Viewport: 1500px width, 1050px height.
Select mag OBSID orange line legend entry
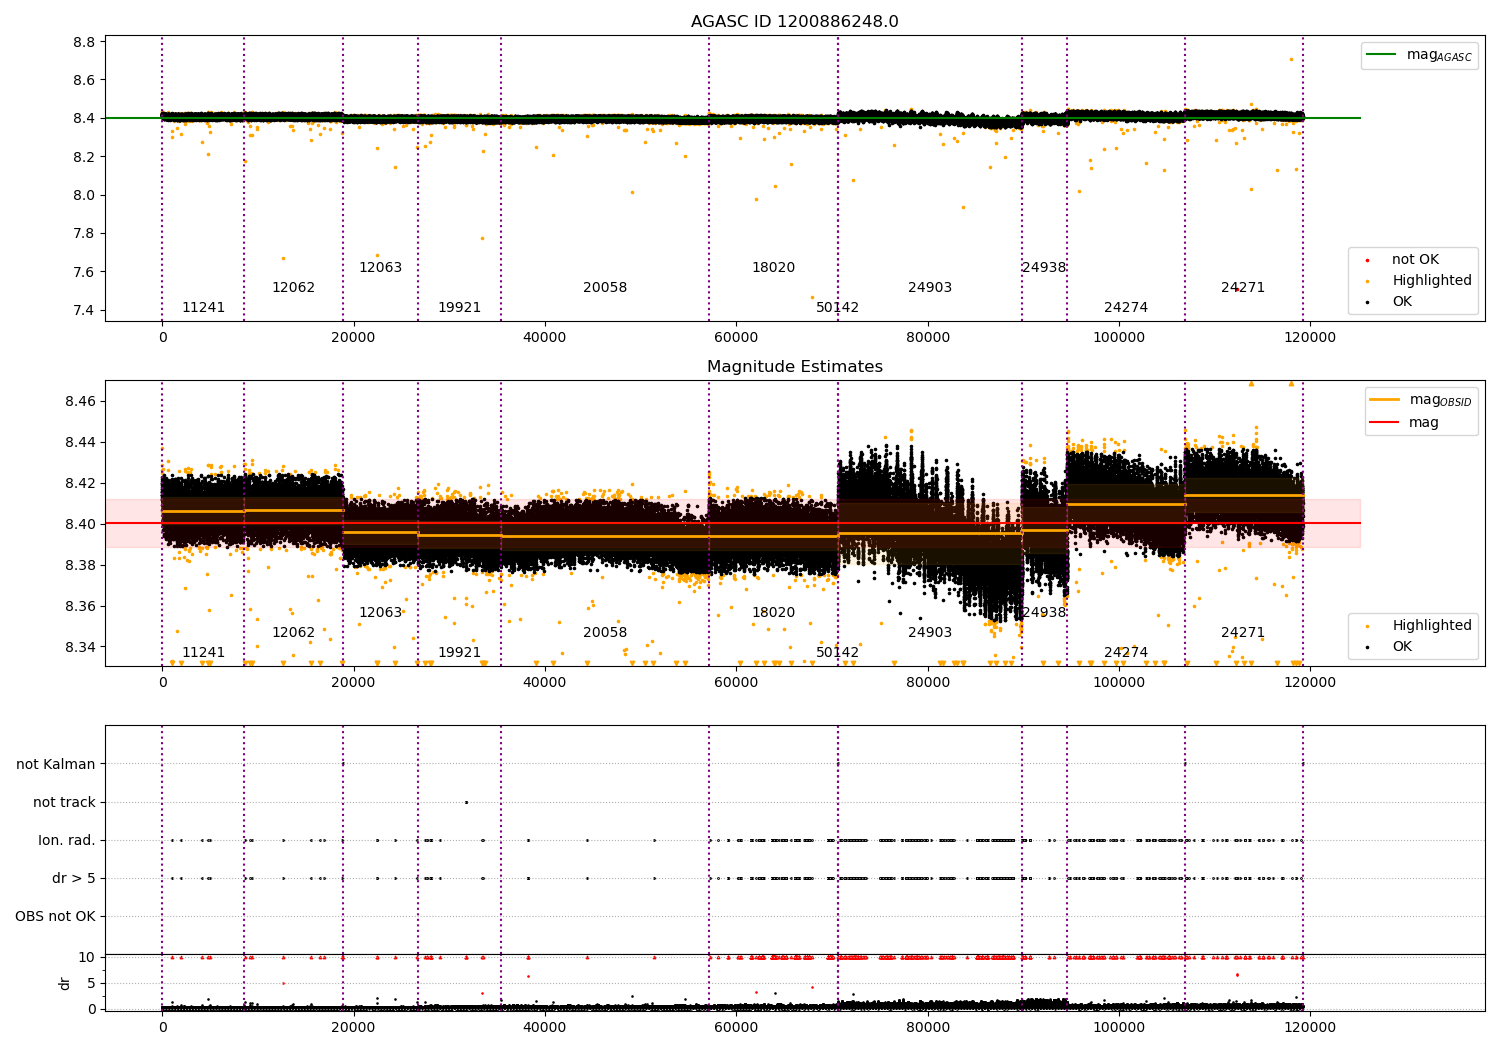(x=1420, y=400)
